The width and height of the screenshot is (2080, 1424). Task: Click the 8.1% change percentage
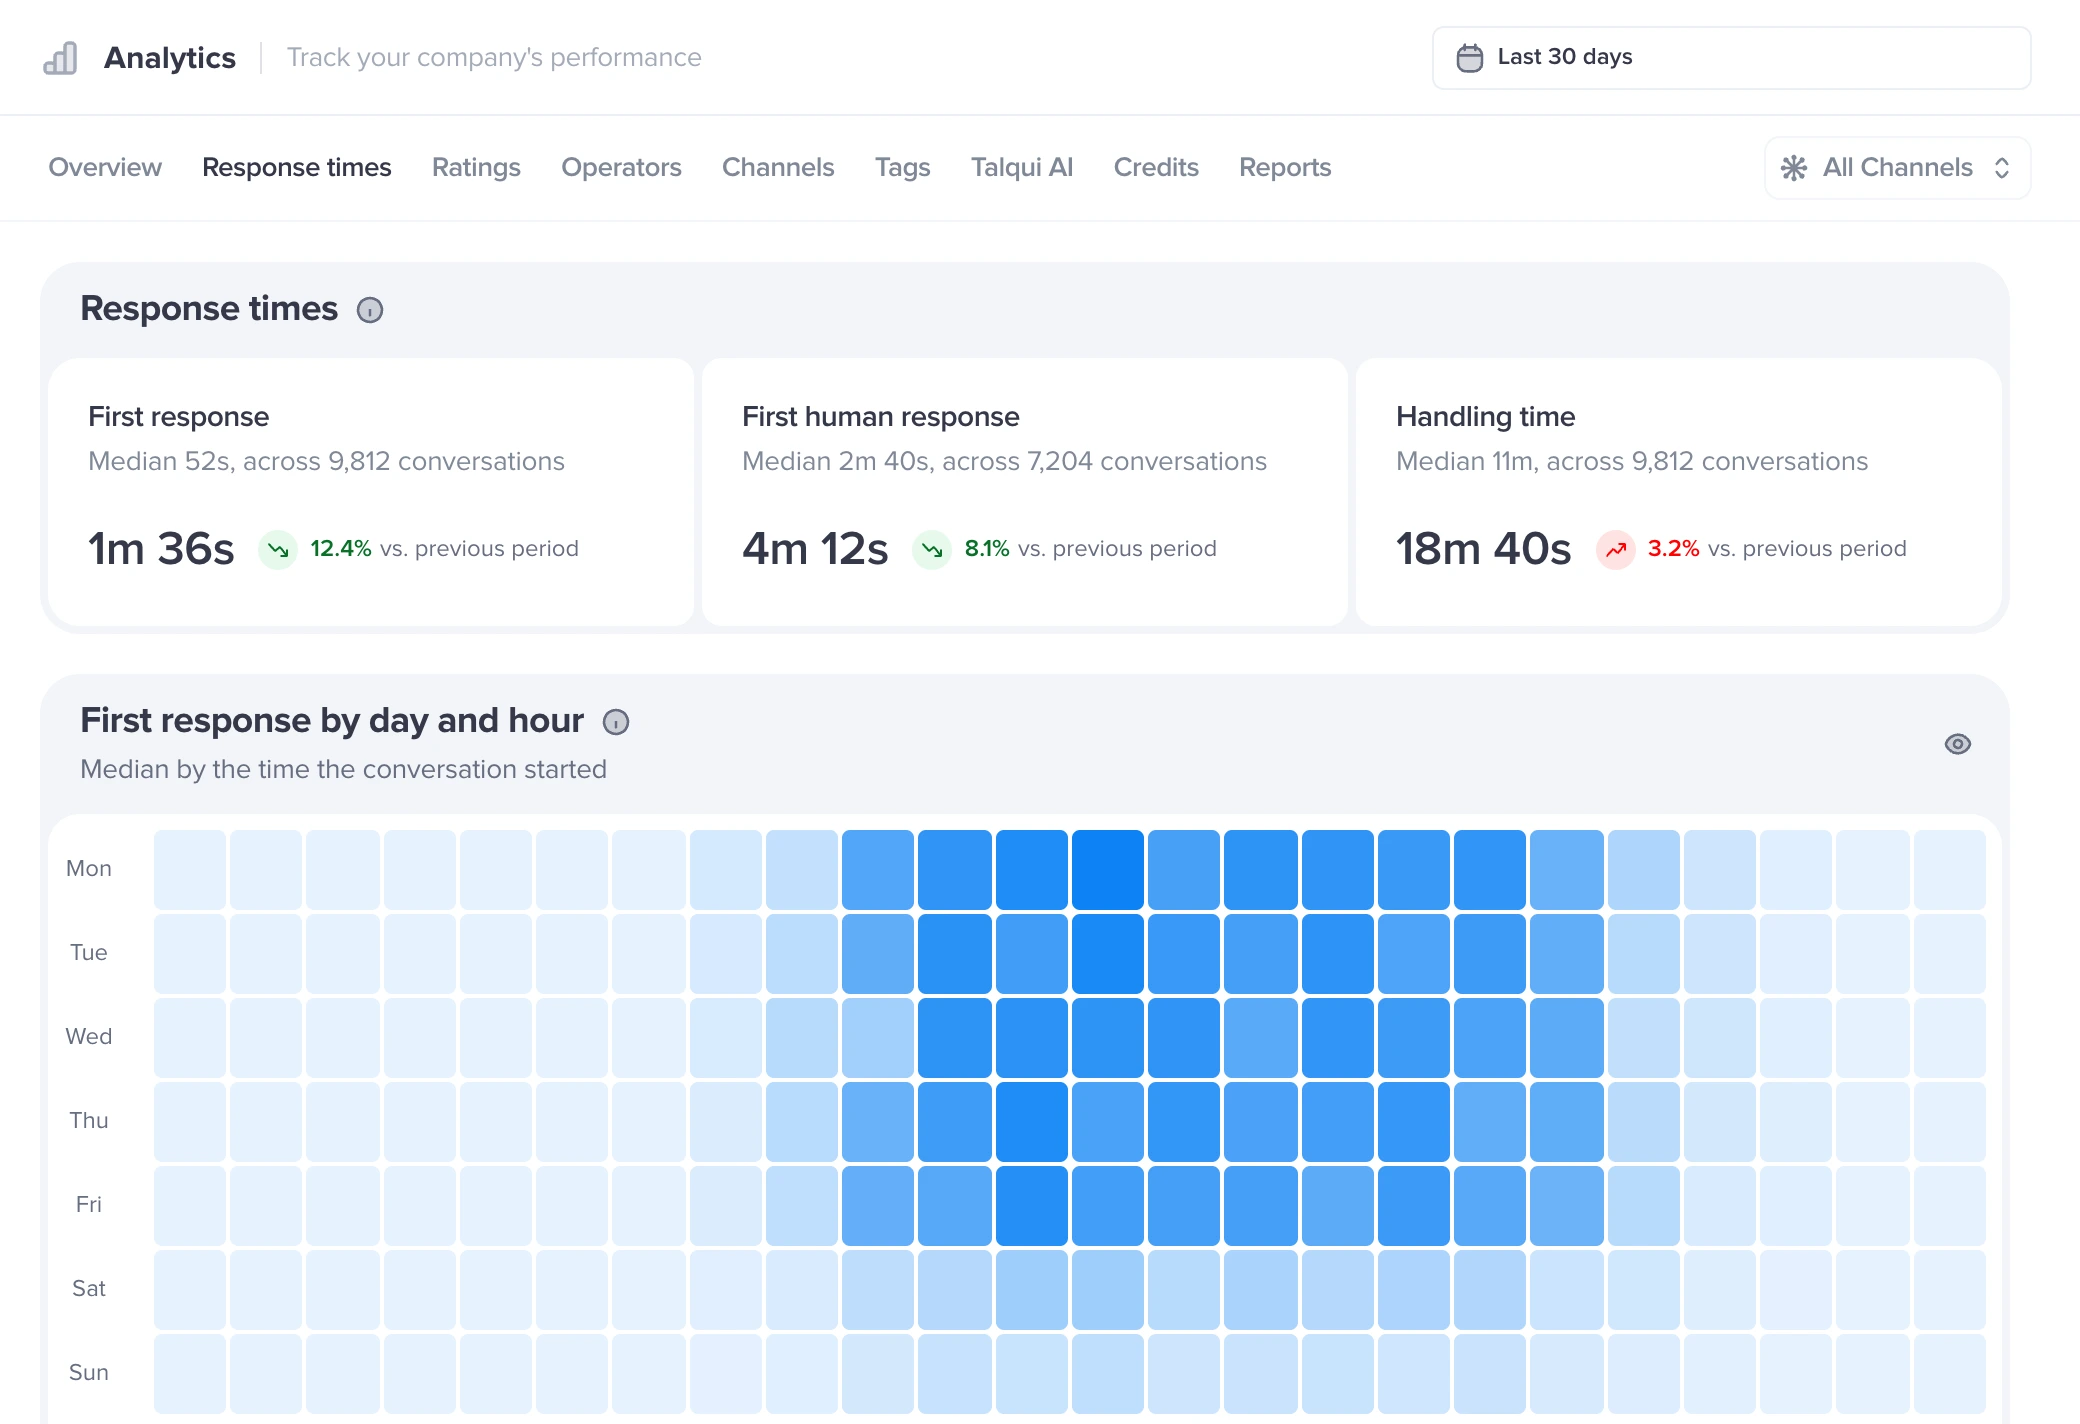pyautogui.click(x=987, y=549)
